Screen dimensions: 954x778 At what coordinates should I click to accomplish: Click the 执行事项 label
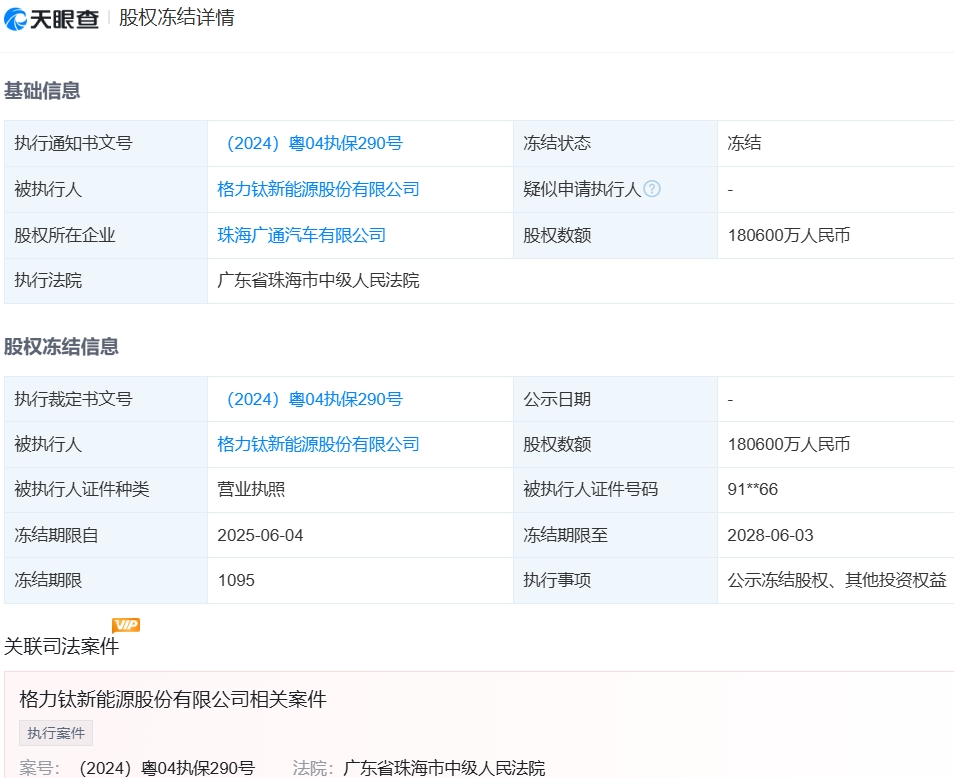tap(557, 580)
